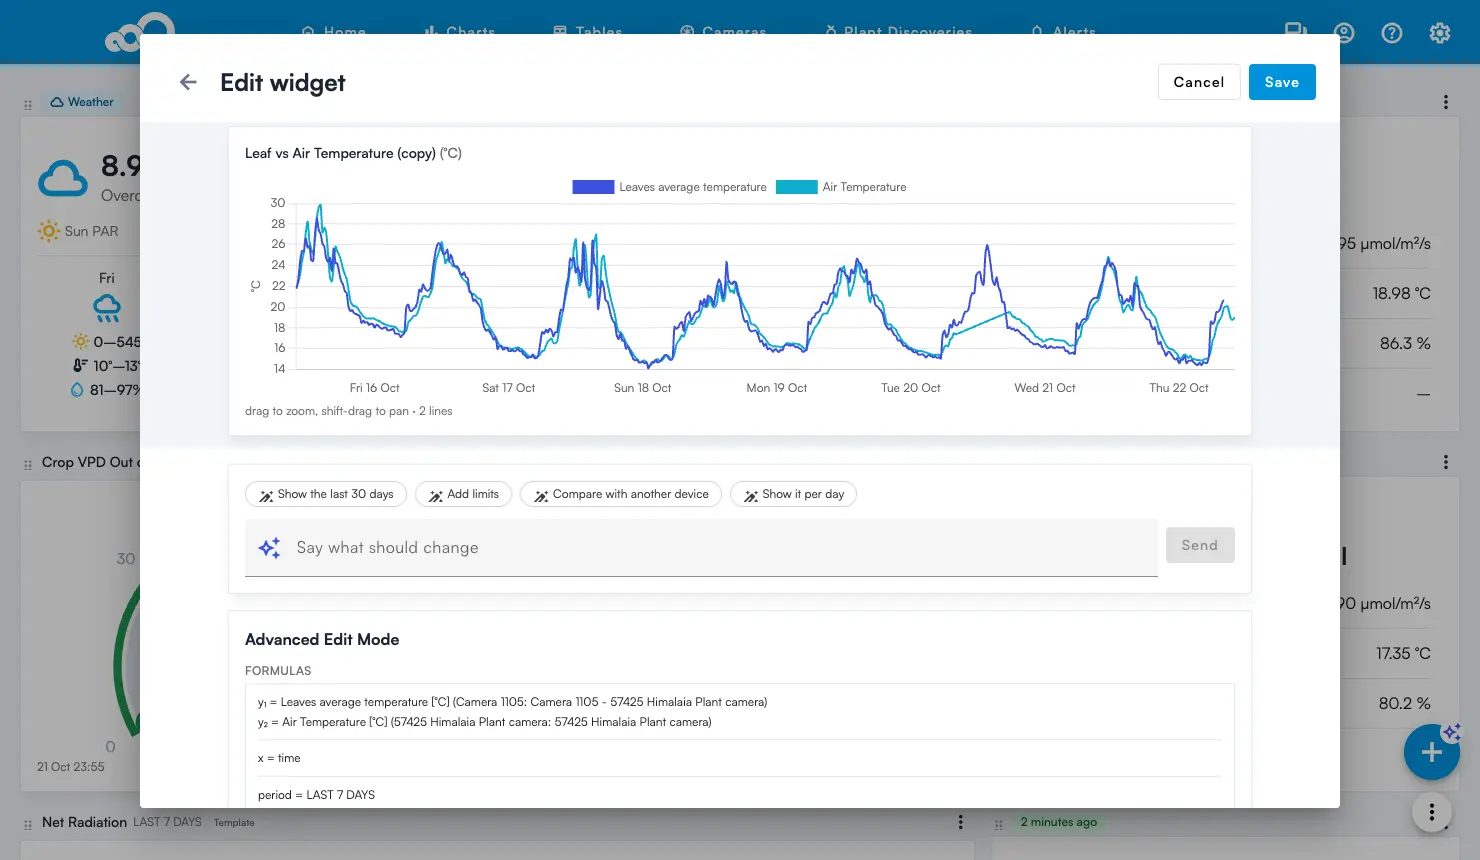This screenshot has height=860, width=1480.
Task: Click the devices icon in top header
Action: [x=1296, y=31]
